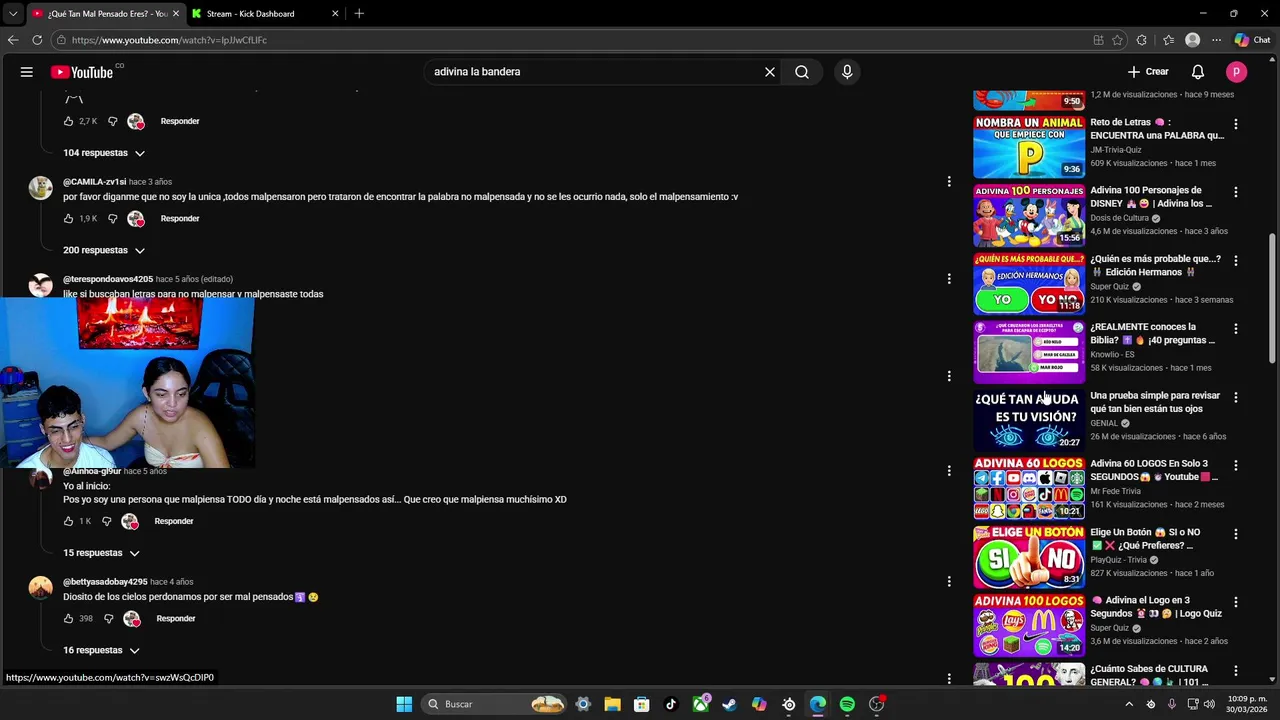Go back to previous page
Screen dimensions: 1280x720
click(13, 40)
